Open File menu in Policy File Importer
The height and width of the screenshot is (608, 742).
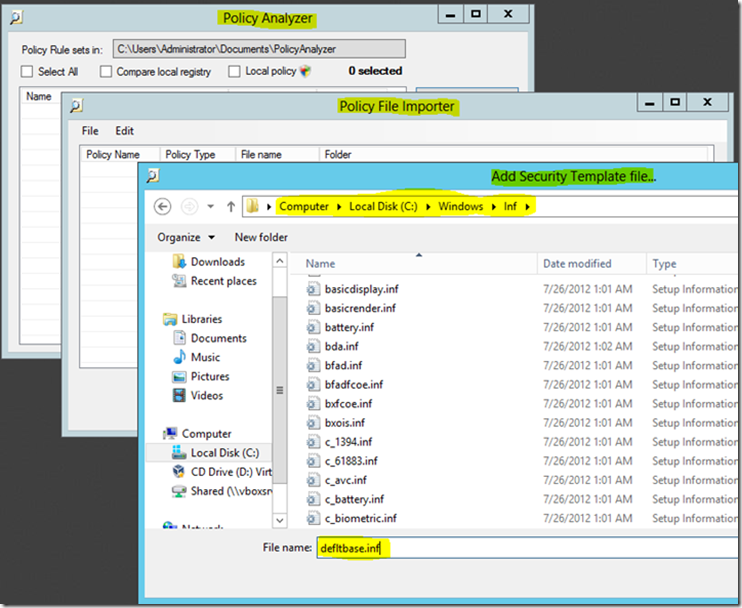(90, 131)
